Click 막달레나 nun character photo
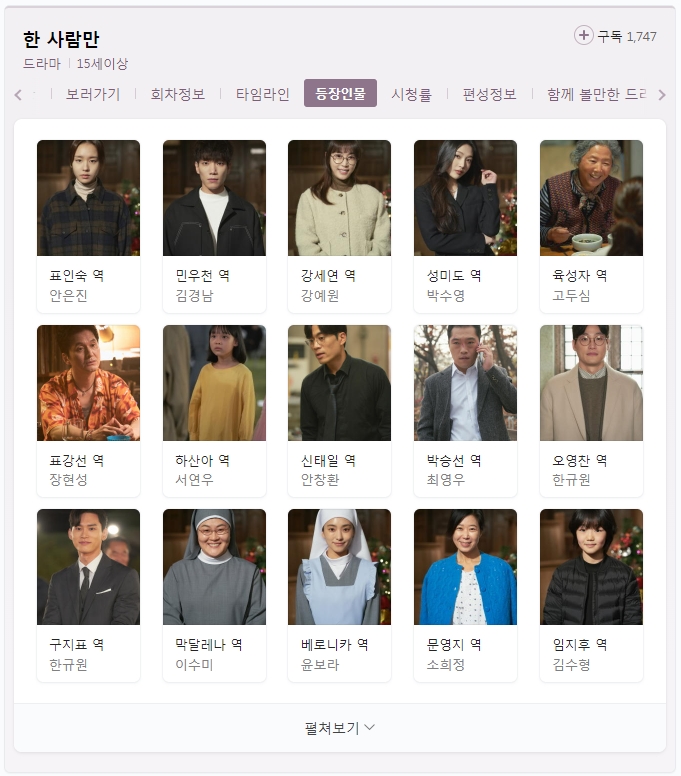The image size is (681, 776). click(214, 567)
